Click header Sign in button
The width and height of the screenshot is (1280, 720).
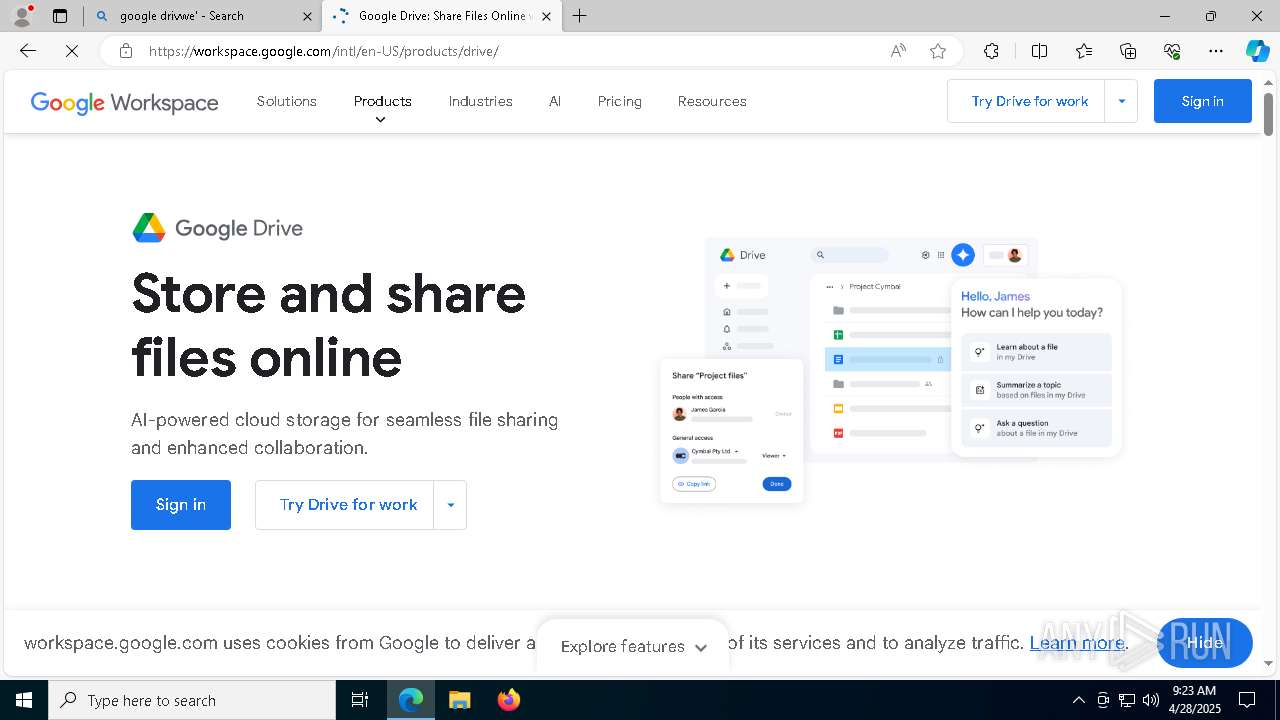pos(1202,101)
